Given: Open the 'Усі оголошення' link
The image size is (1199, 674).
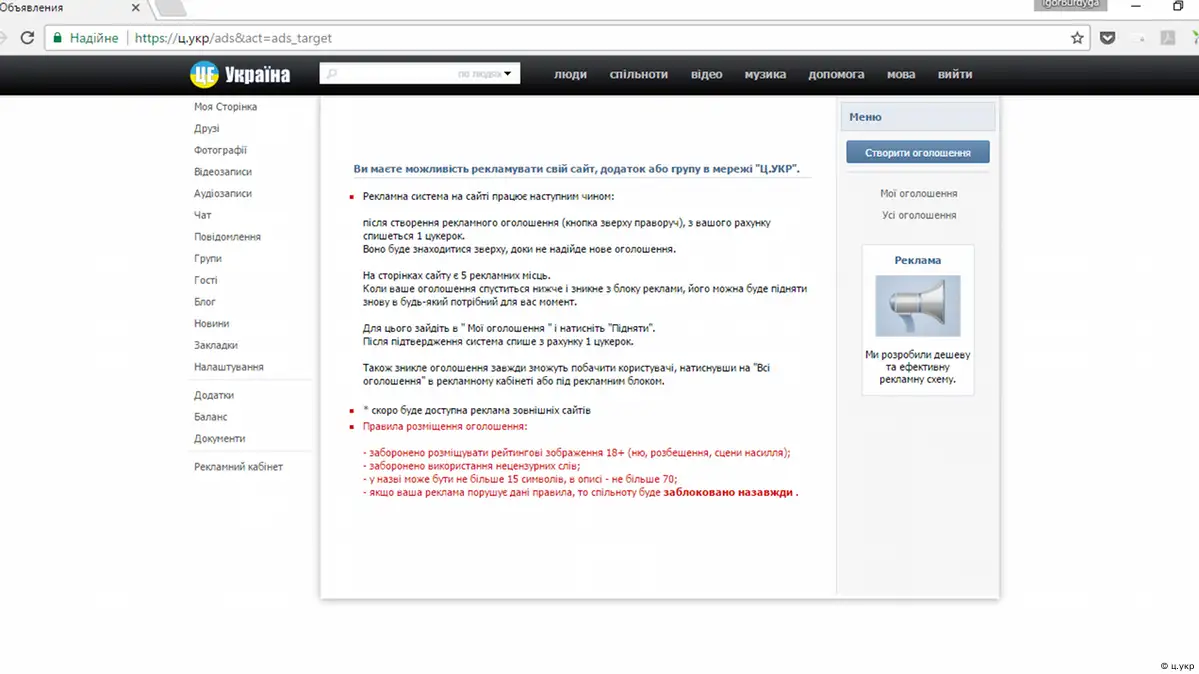Looking at the screenshot, I should pos(918,215).
